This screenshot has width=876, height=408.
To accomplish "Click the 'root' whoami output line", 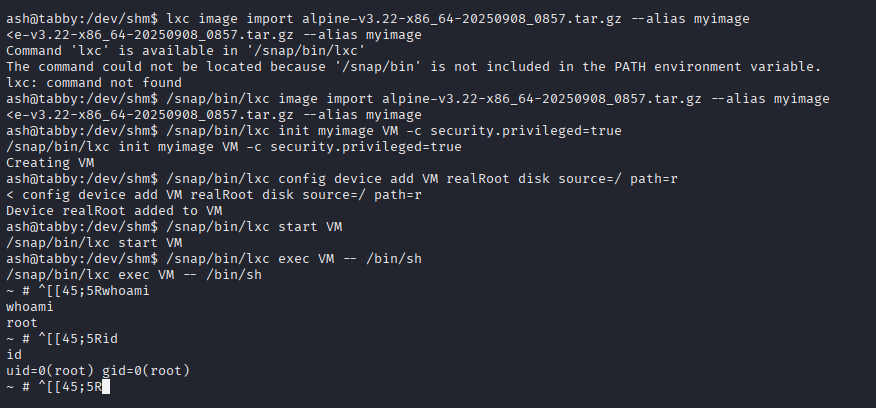I will pos(22,322).
